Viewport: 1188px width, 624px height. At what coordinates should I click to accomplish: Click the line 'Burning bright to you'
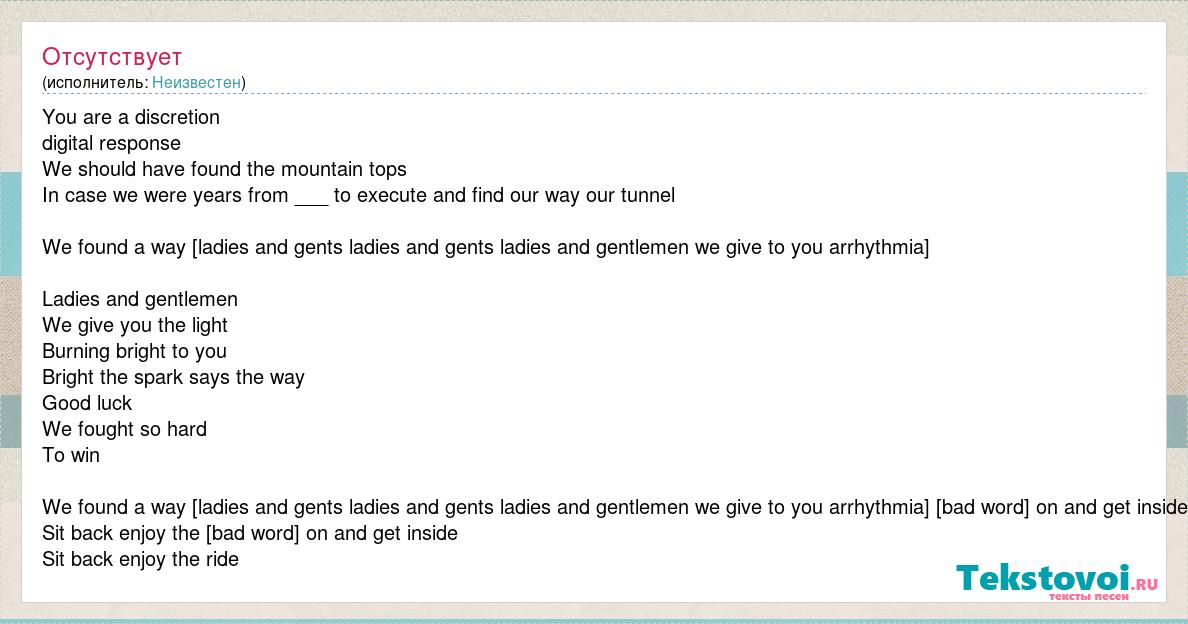(x=135, y=351)
